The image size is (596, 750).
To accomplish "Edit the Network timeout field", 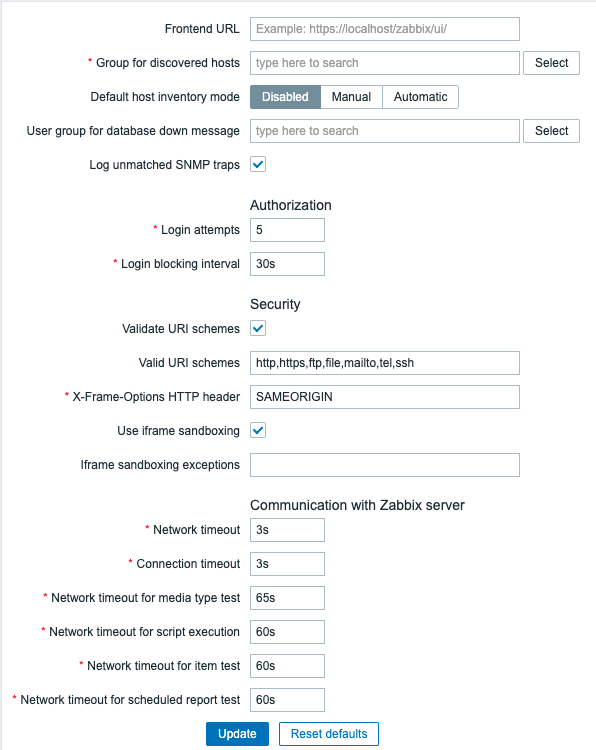I will (287, 530).
